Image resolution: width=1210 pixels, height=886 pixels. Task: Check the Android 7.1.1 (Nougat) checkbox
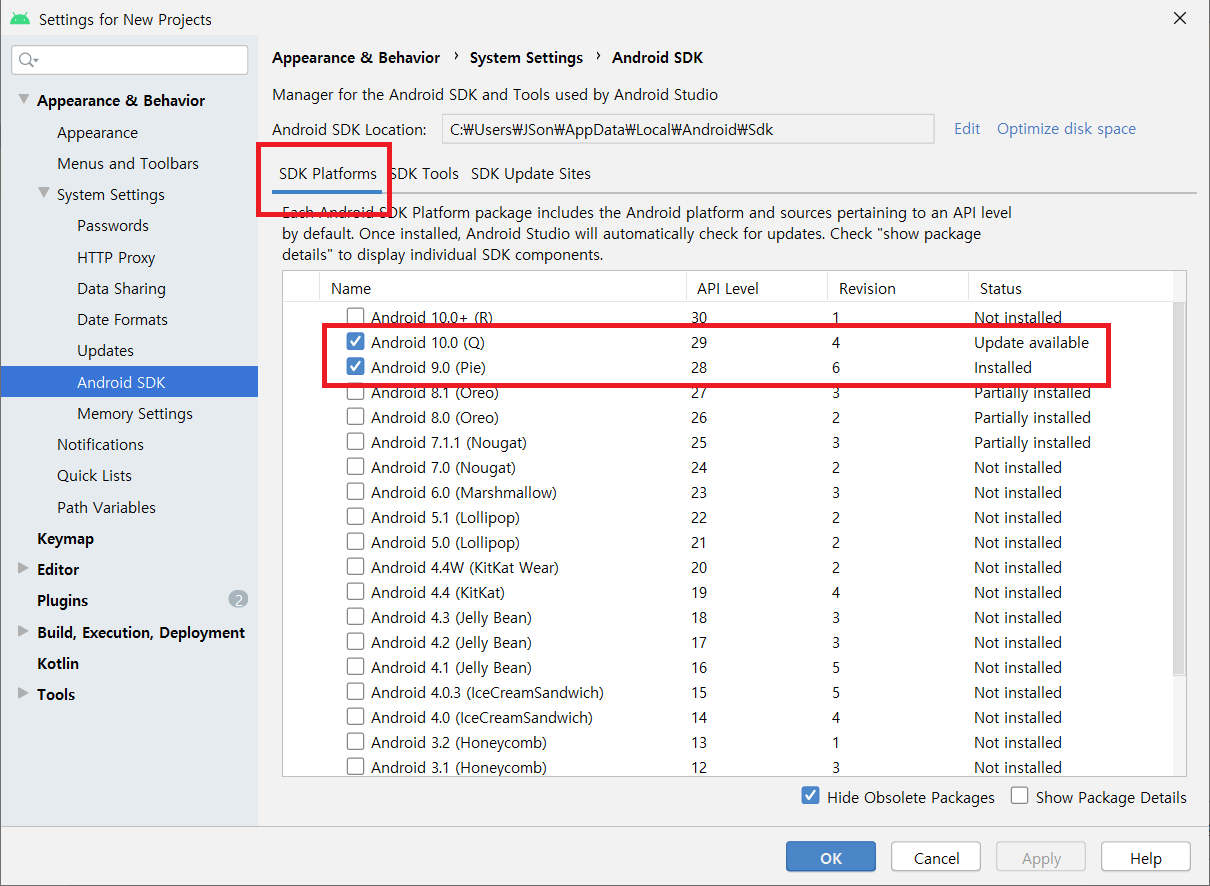click(x=355, y=442)
